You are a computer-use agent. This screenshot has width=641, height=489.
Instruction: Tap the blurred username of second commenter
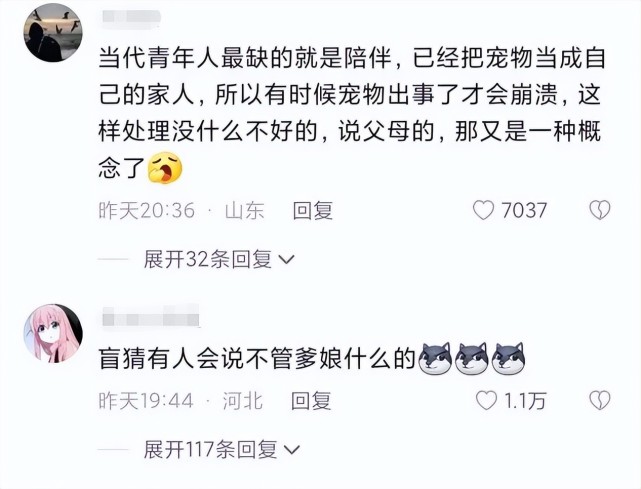pyautogui.click(x=150, y=317)
